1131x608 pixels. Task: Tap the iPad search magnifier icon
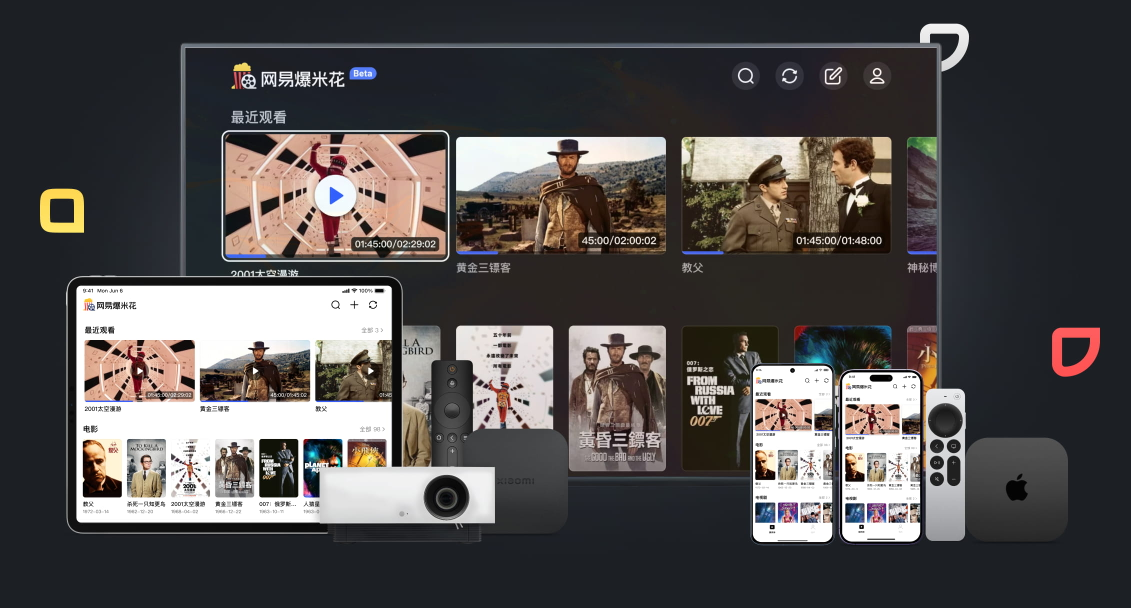335,305
